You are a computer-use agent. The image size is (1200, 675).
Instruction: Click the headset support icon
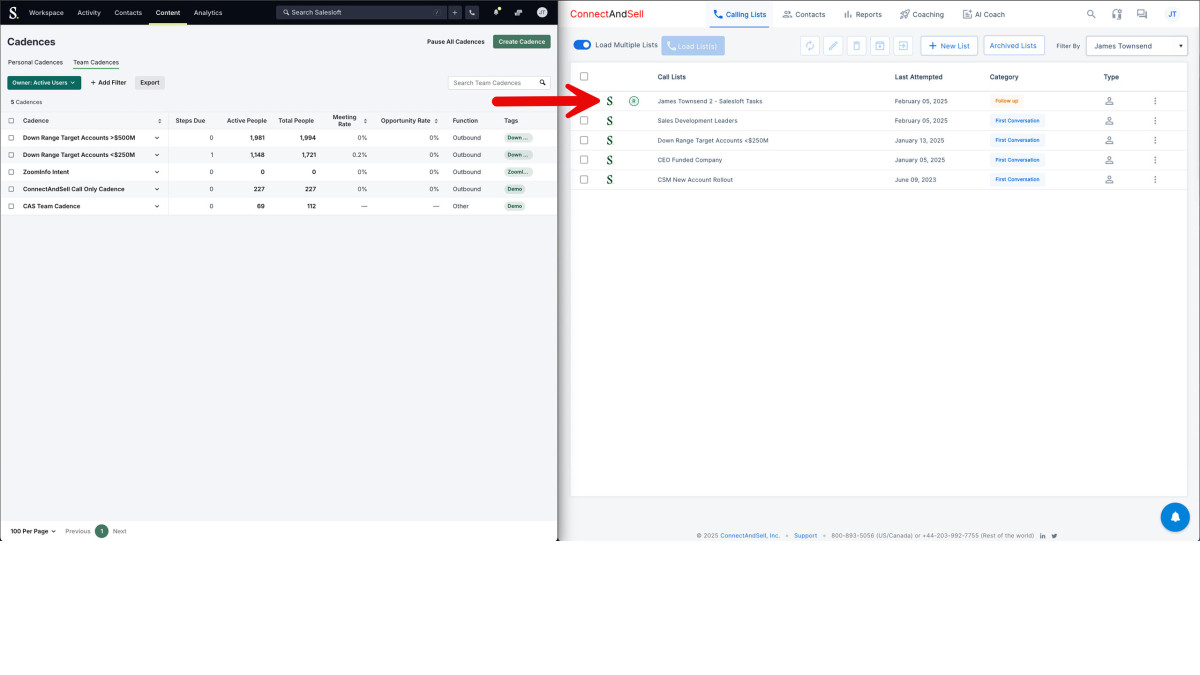coord(1117,14)
